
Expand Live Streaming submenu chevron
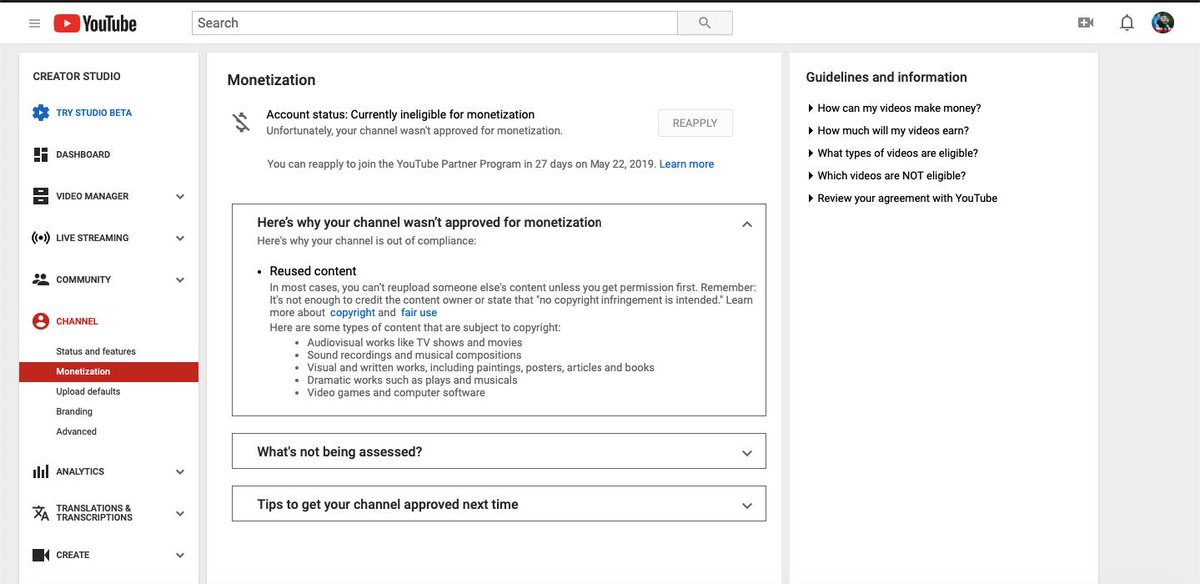pos(180,239)
